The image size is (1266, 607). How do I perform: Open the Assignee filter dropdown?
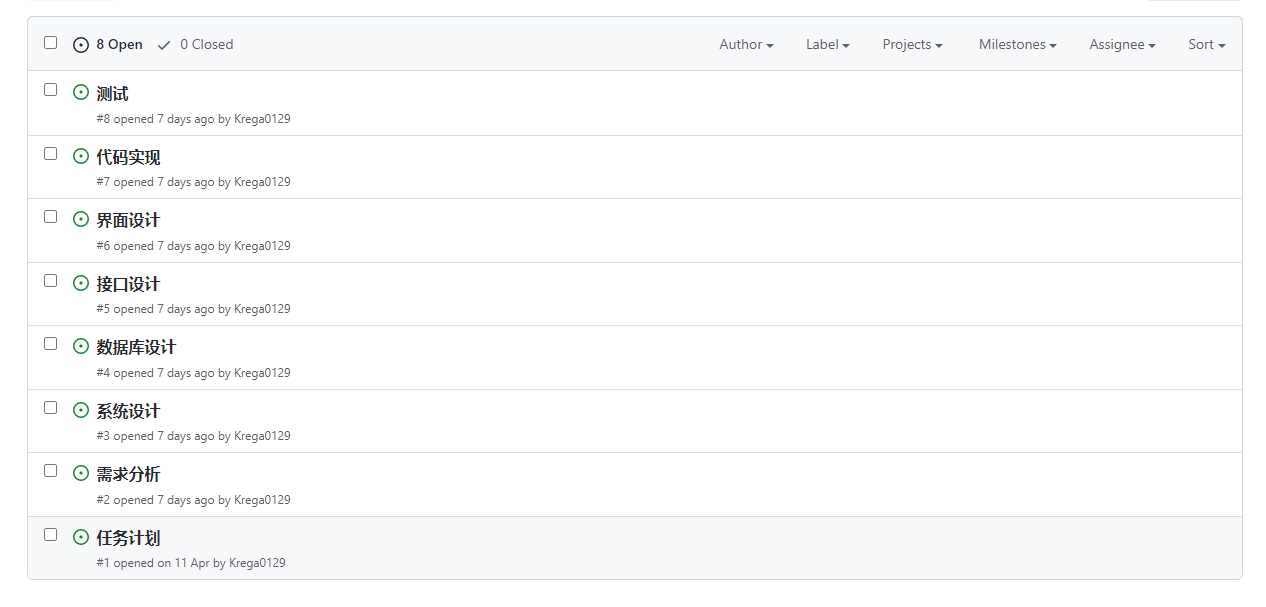[1122, 44]
